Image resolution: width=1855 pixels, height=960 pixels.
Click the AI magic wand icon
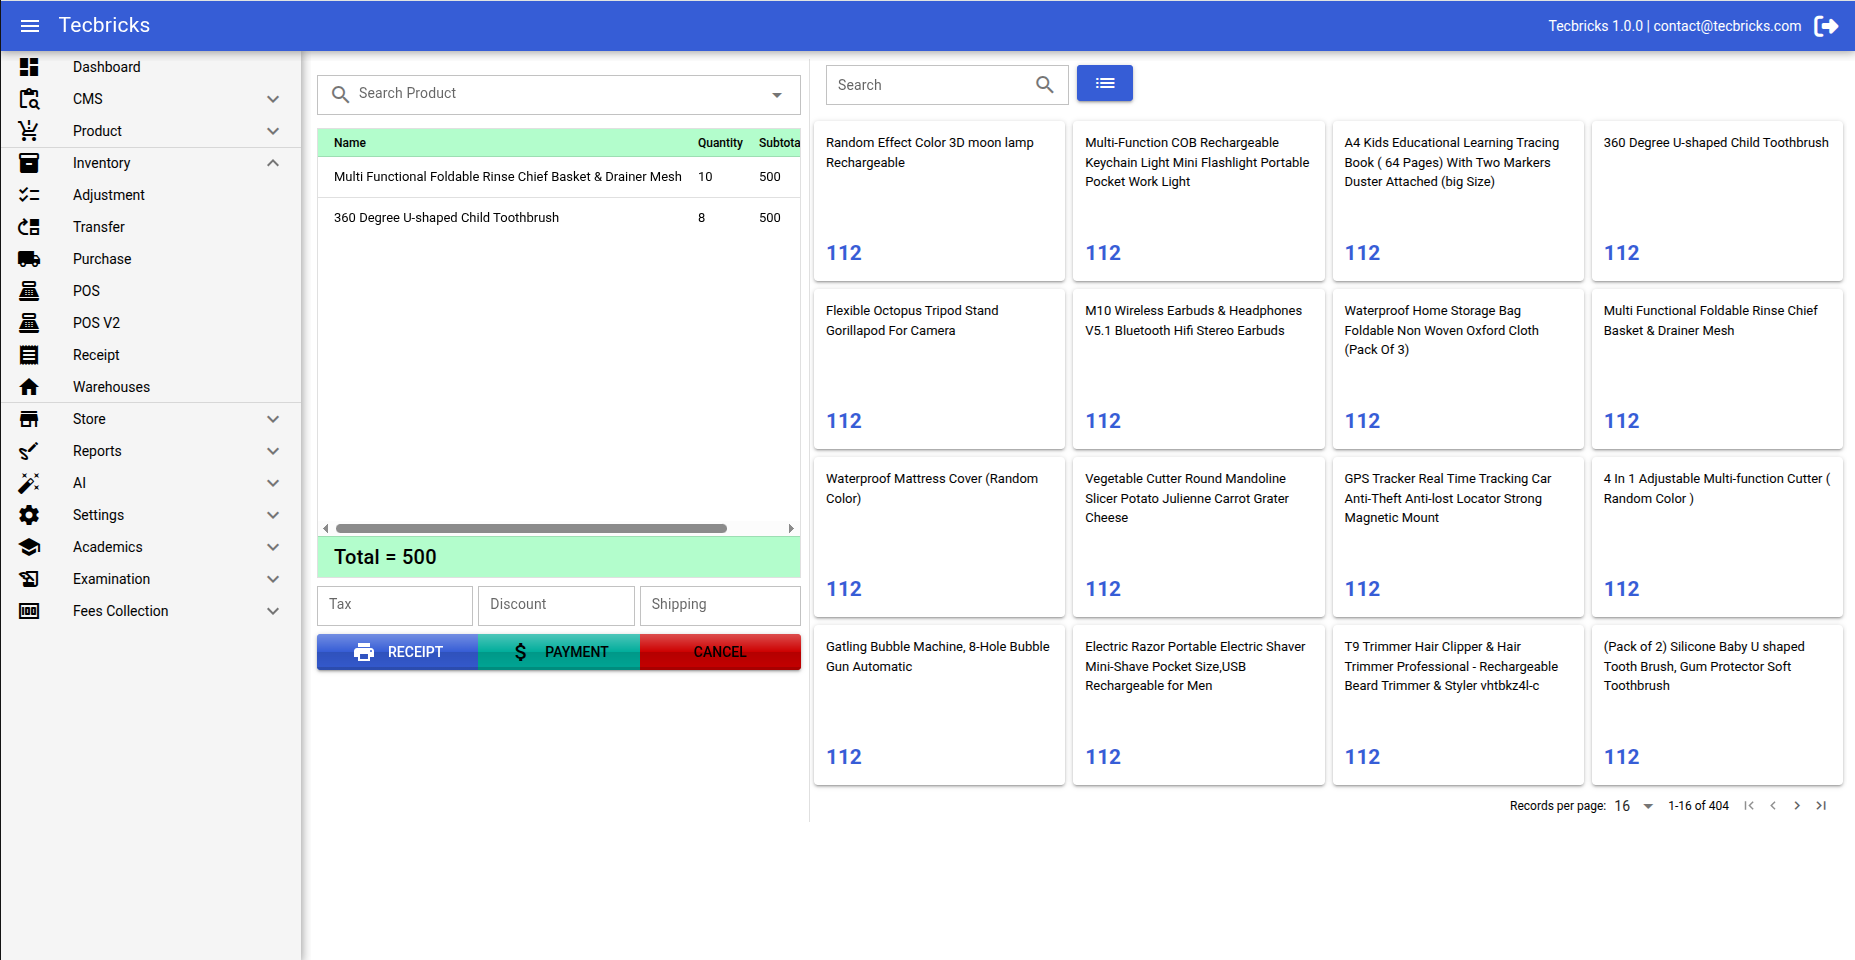point(29,483)
